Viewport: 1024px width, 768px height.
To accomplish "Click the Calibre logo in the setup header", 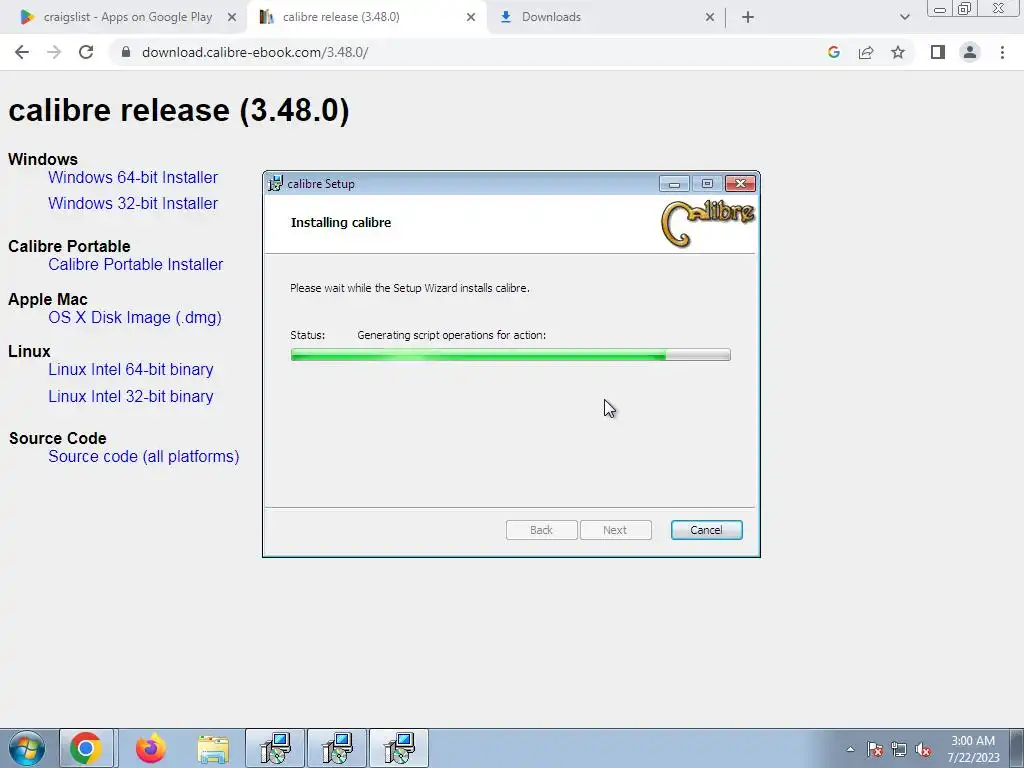I will [x=708, y=223].
